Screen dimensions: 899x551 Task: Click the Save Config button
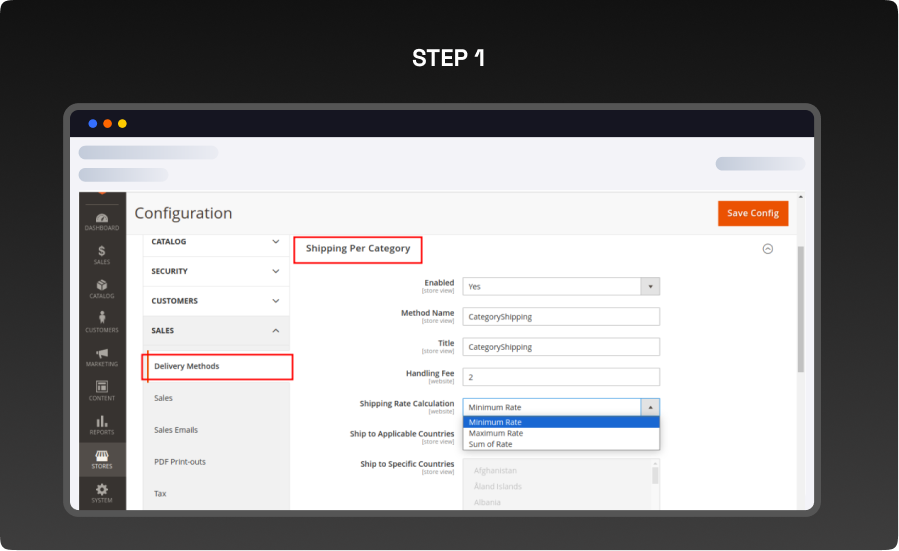coord(752,213)
